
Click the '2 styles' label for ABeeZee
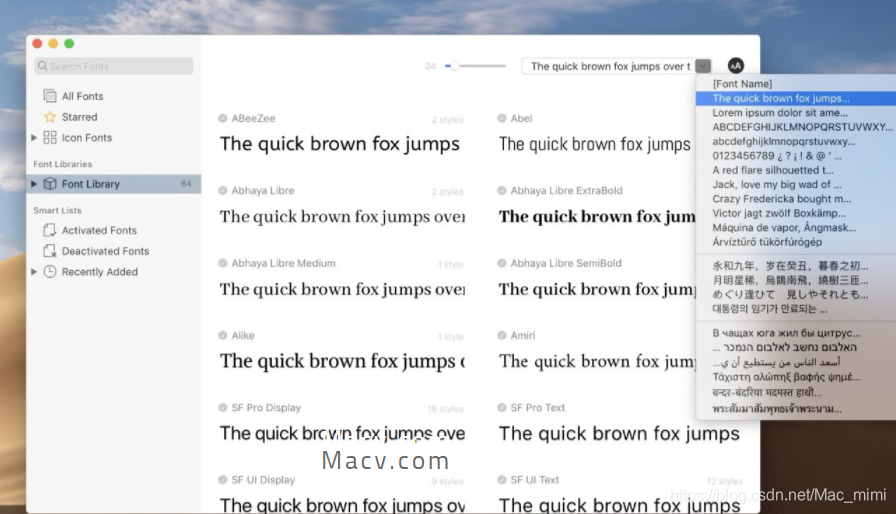coord(447,119)
